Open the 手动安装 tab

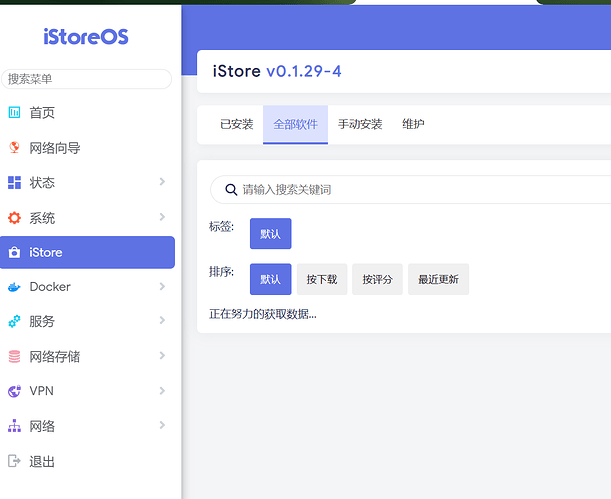pyautogui.click(x=360, y=125)
